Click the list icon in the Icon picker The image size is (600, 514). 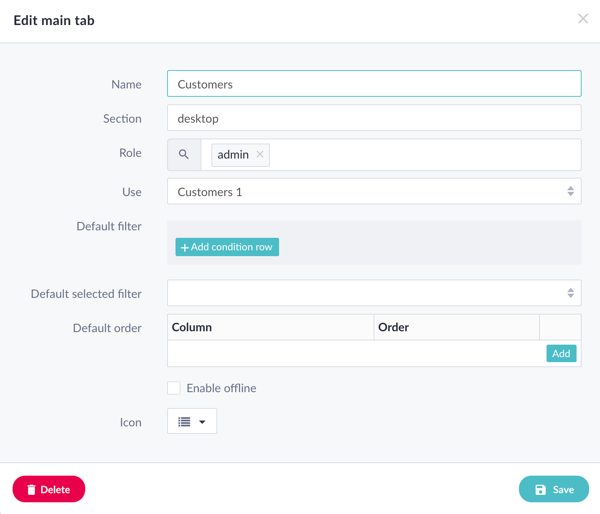184,422
